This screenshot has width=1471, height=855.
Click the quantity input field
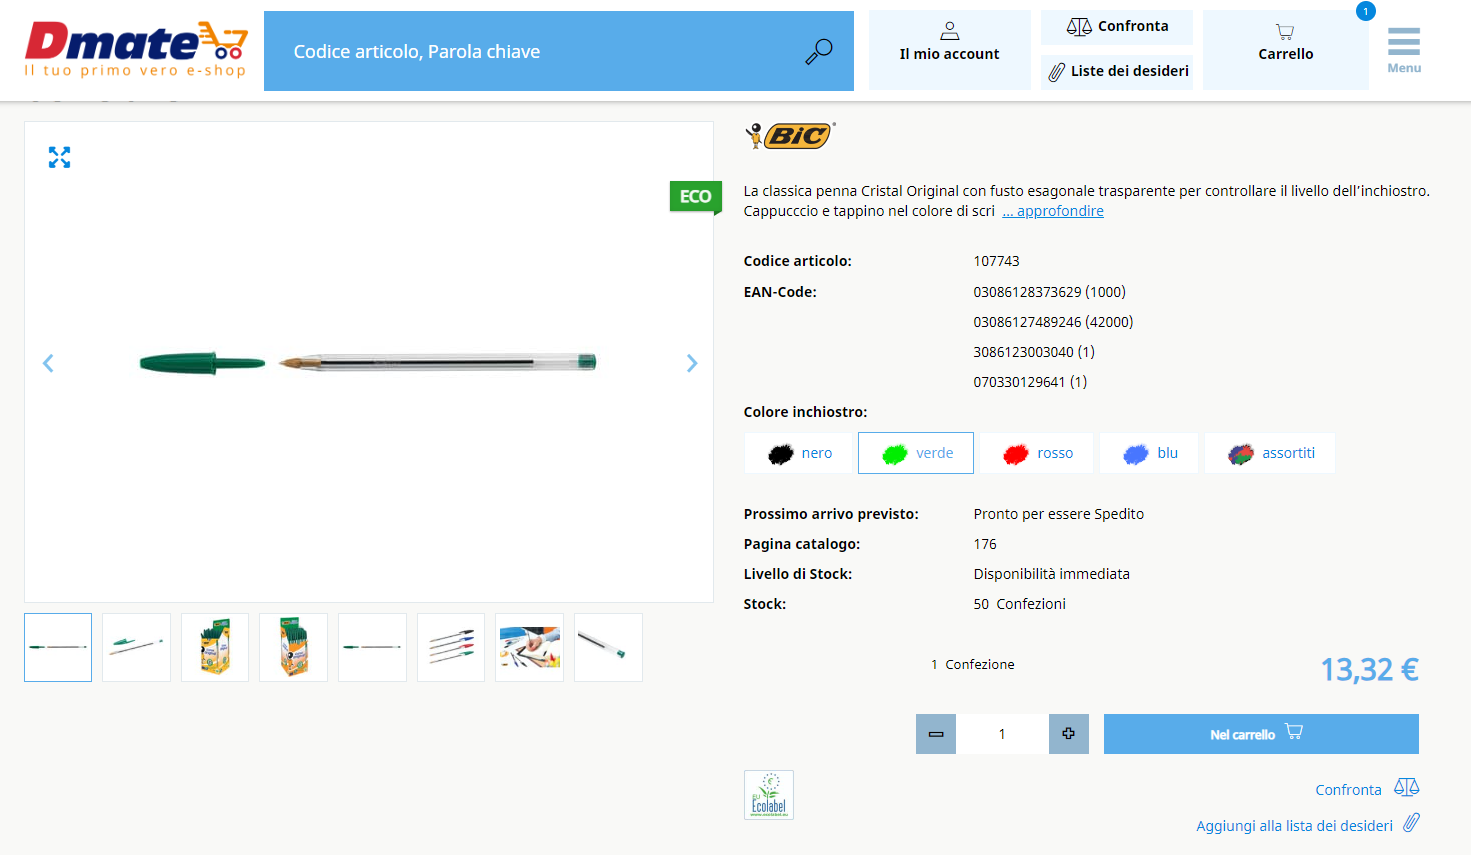(x=1002, y=734)
